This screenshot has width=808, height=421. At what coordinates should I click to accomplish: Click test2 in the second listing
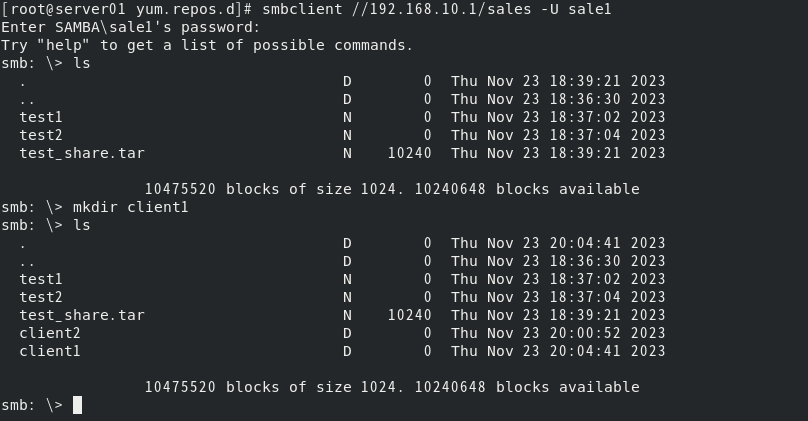point(41,297)
